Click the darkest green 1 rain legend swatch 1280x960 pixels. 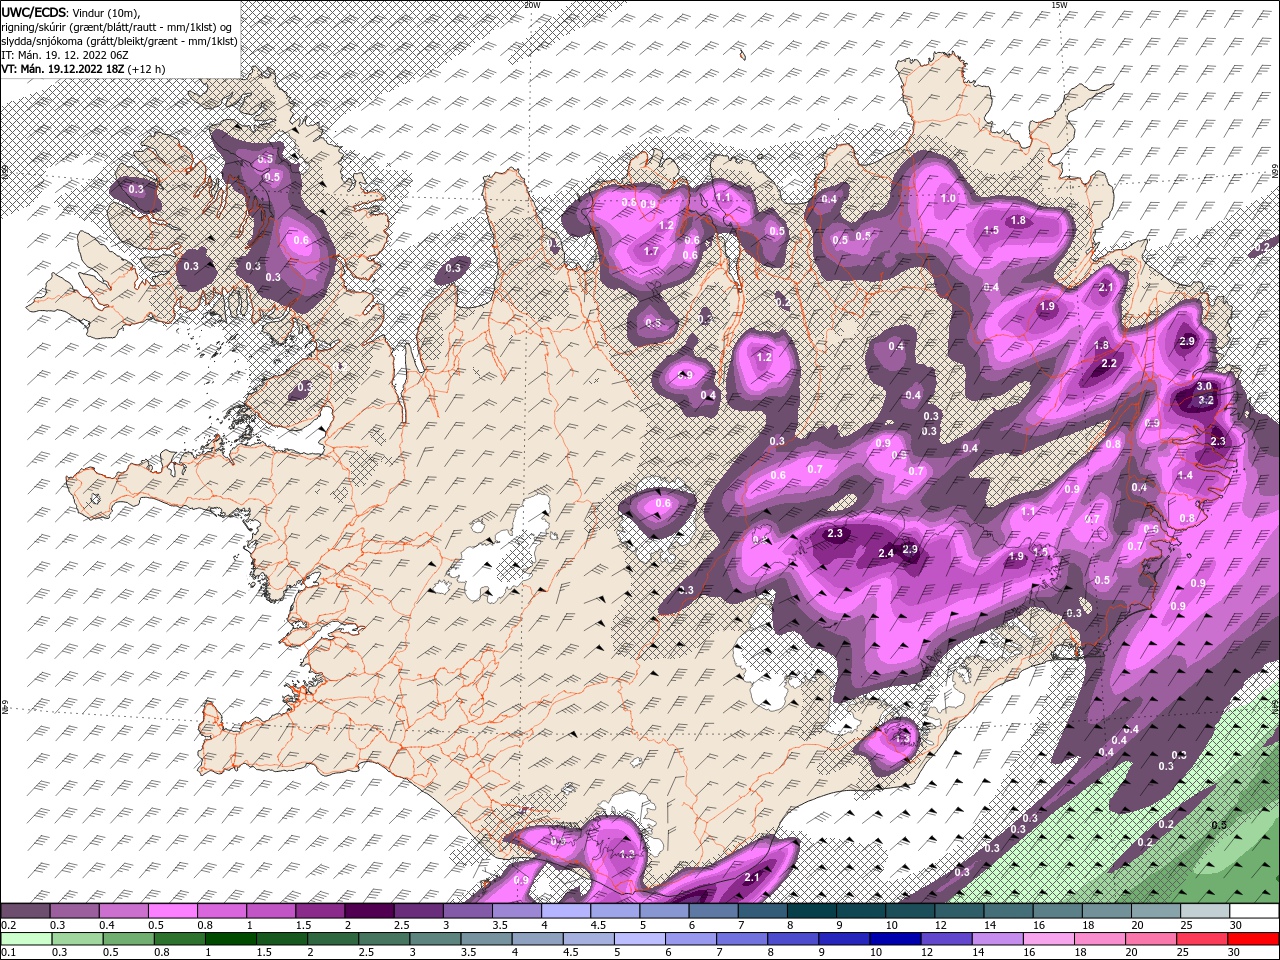(x=231, y=939)
